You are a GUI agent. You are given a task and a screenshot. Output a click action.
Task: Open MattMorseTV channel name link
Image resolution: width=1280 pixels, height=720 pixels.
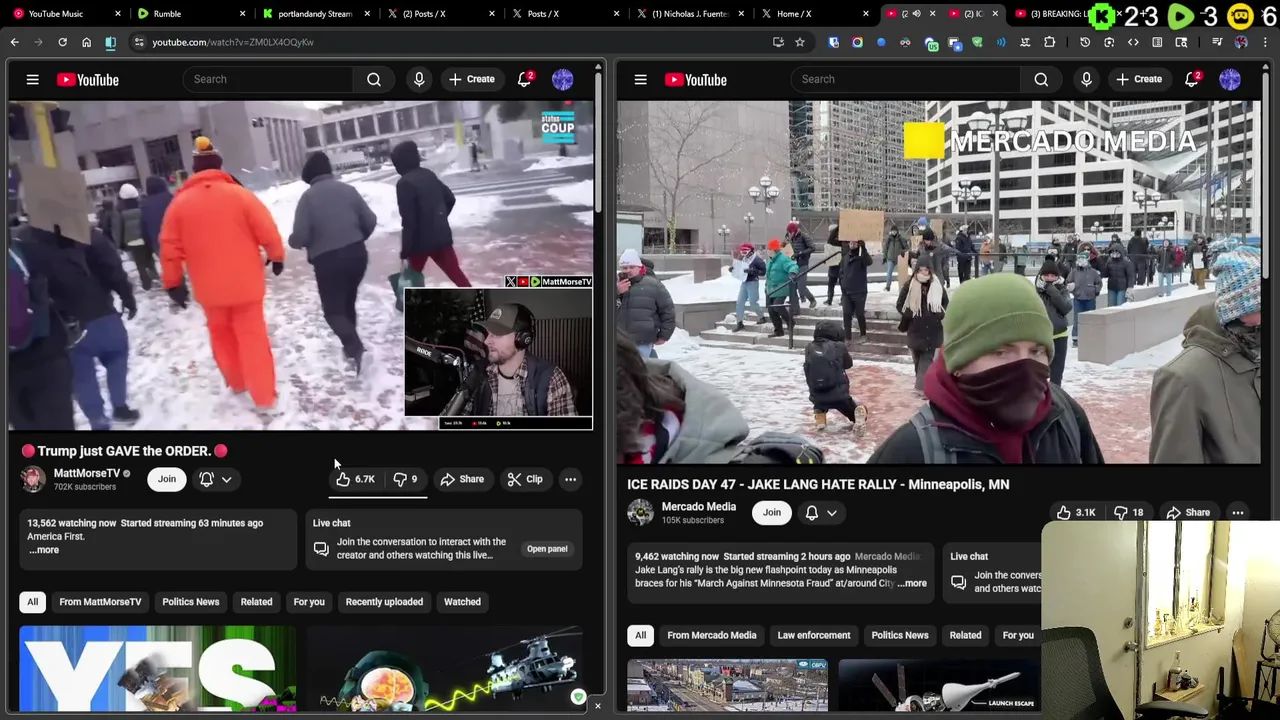coord(86,473)
